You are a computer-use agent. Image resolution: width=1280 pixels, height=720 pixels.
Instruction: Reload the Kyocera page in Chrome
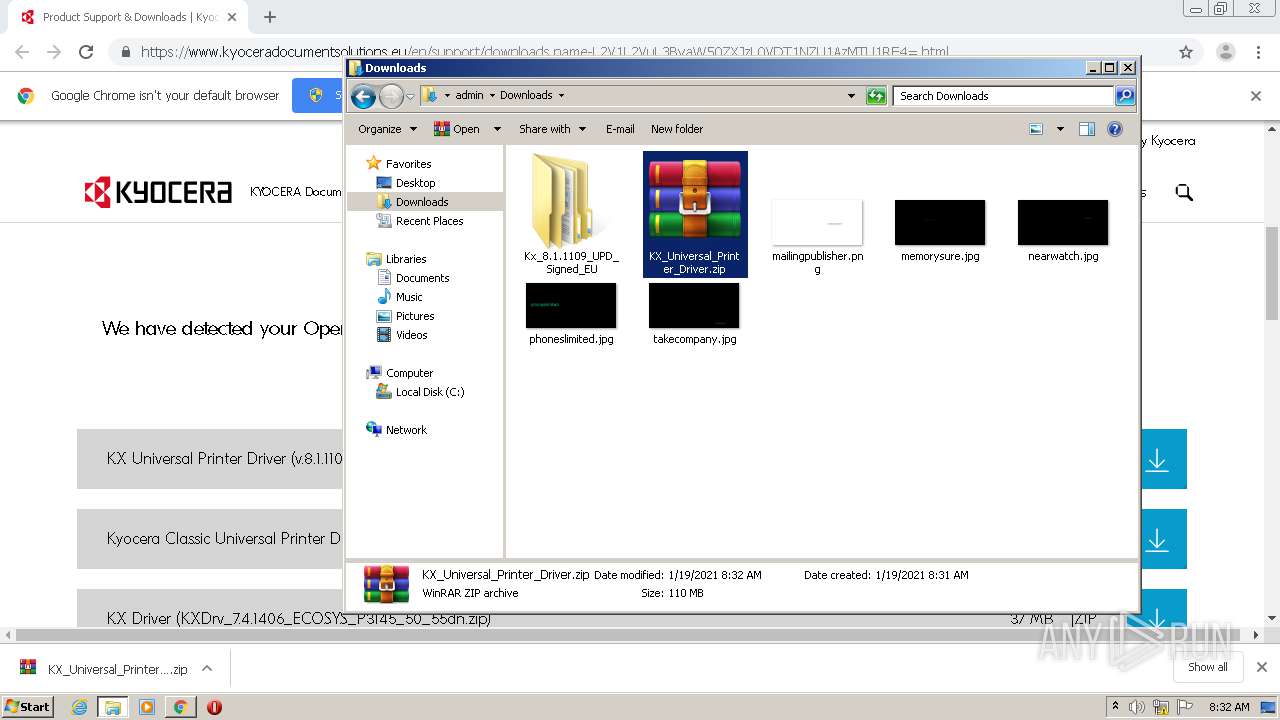point(86,52)
